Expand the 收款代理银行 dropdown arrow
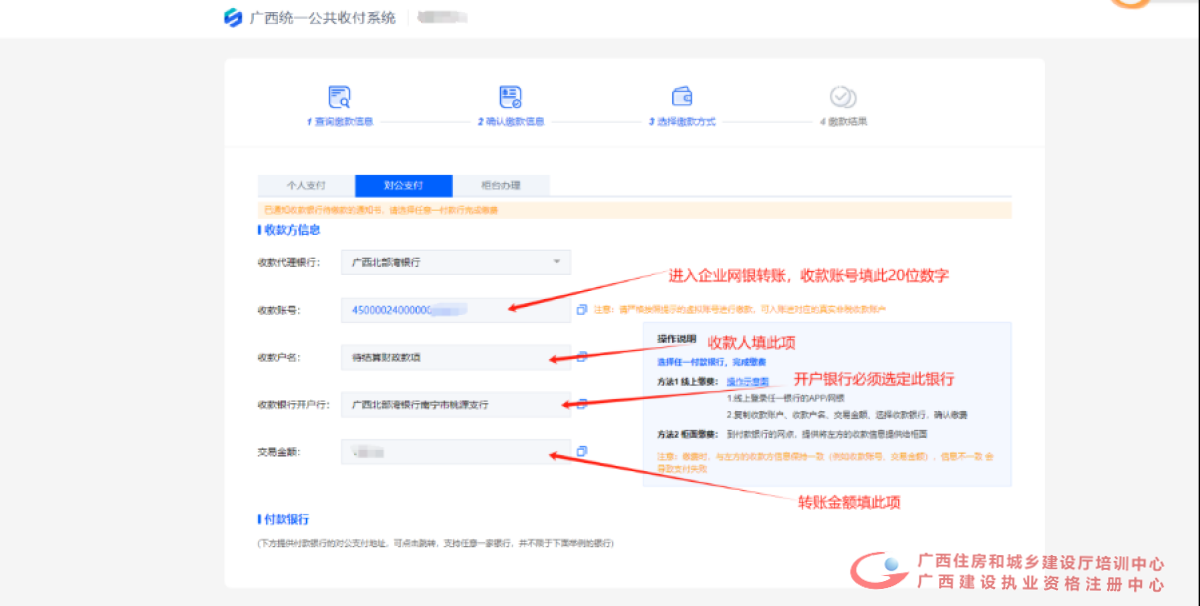1200x606 pixels. [x=557, y=262]
